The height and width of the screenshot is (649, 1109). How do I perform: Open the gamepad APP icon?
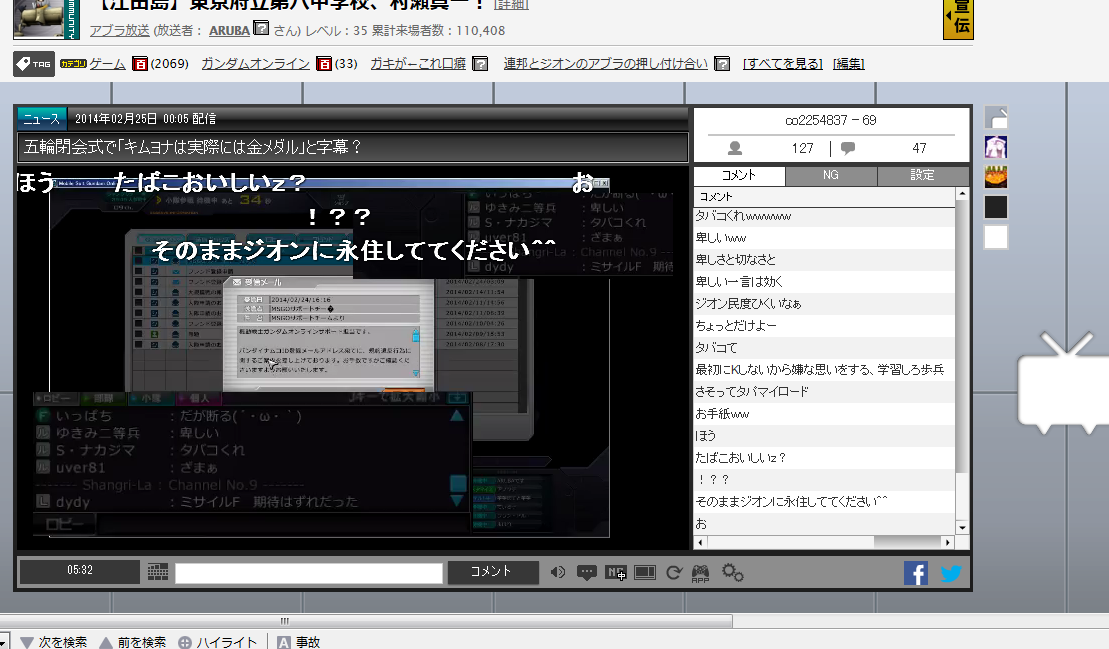click(x=701, y=572)
